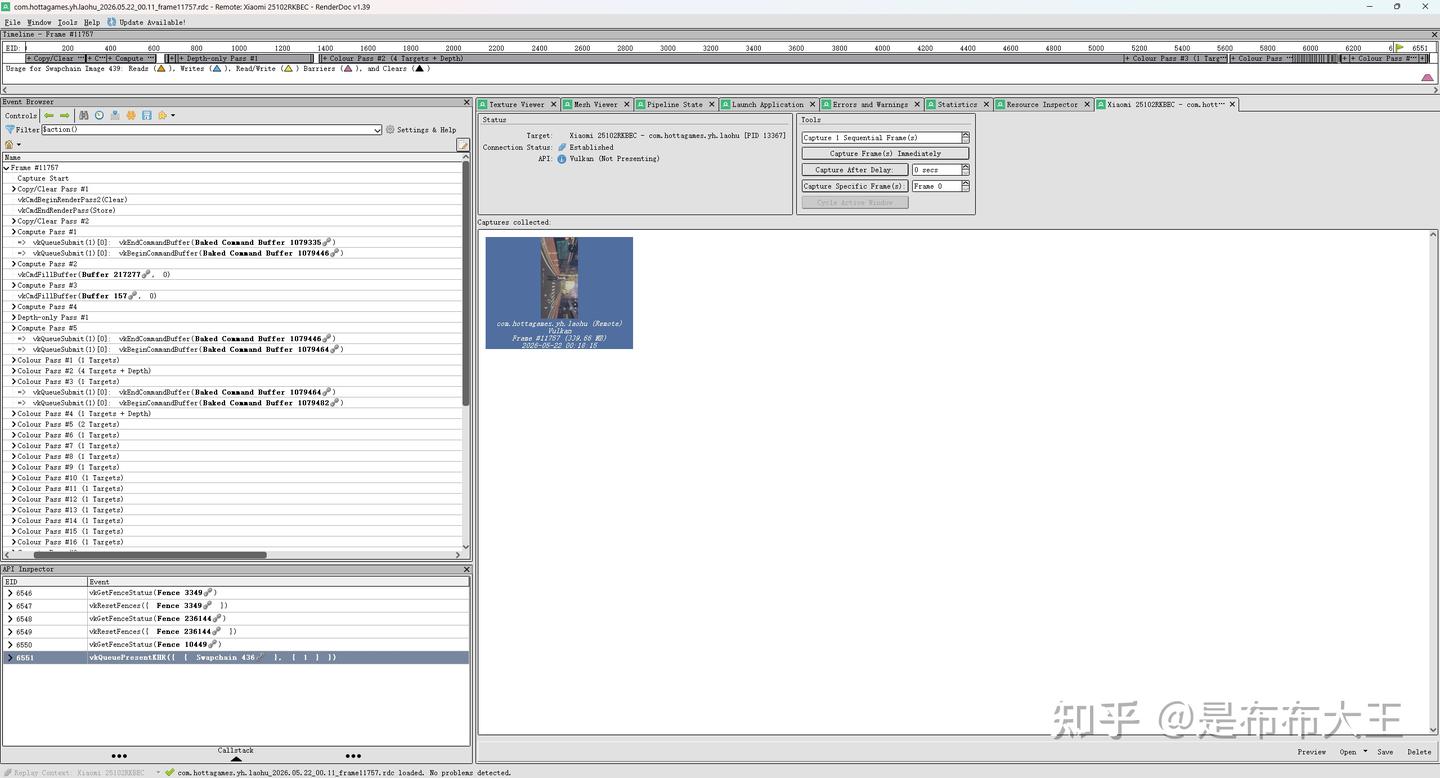Click the Save capture button
Image resolution: width=1440 pixels, height=778 pixels.
click(x=1385, y=752)
